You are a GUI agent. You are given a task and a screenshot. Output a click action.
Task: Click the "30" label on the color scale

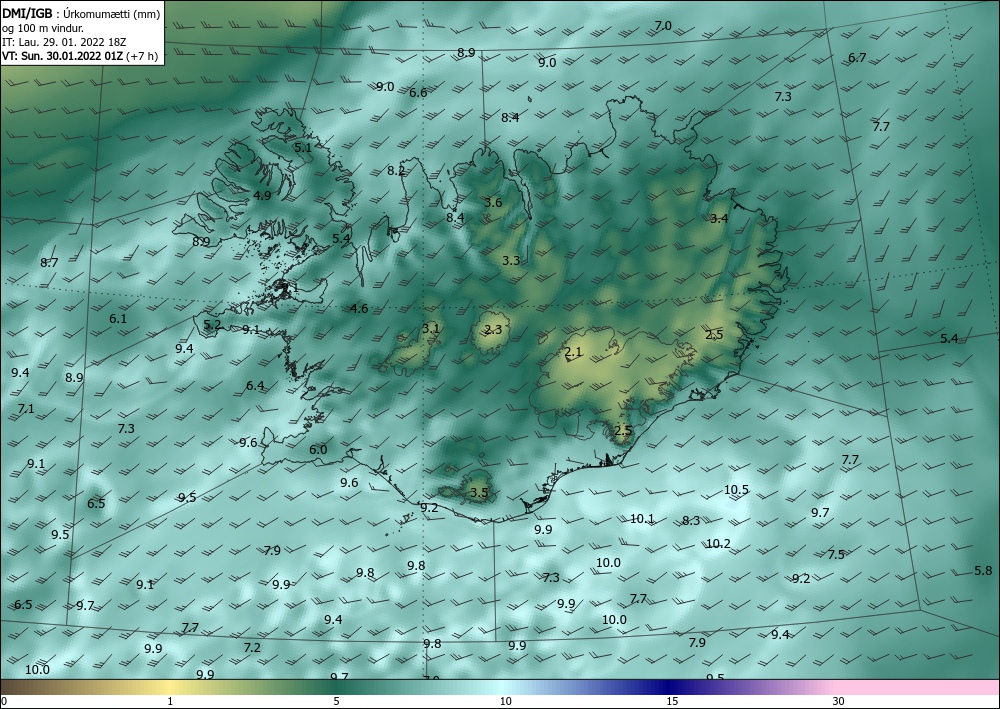(839, 701)
